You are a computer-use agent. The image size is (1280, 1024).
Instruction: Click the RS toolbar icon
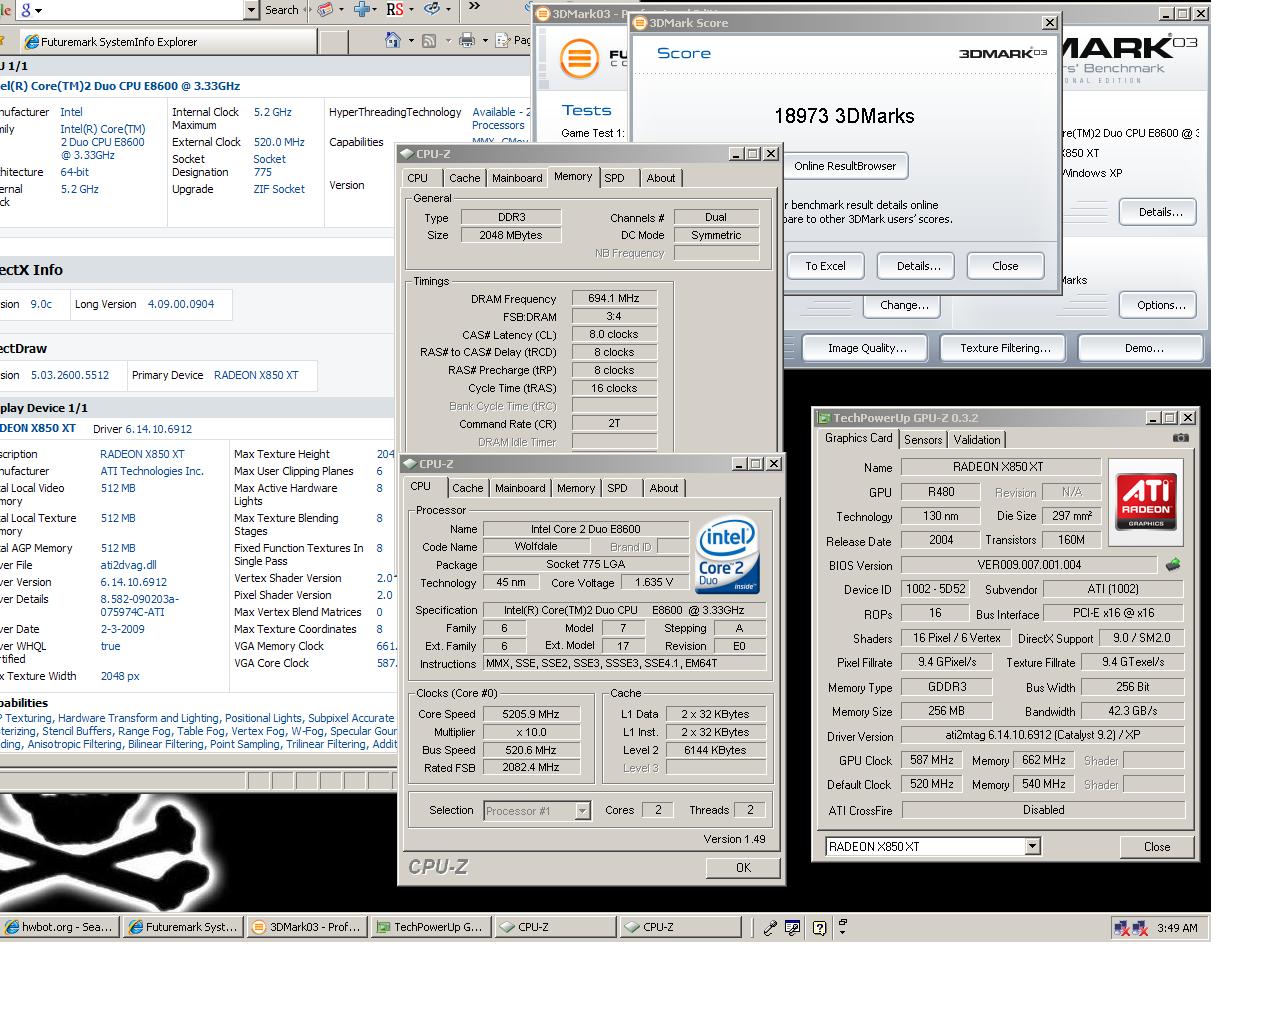tap(394, 9)
